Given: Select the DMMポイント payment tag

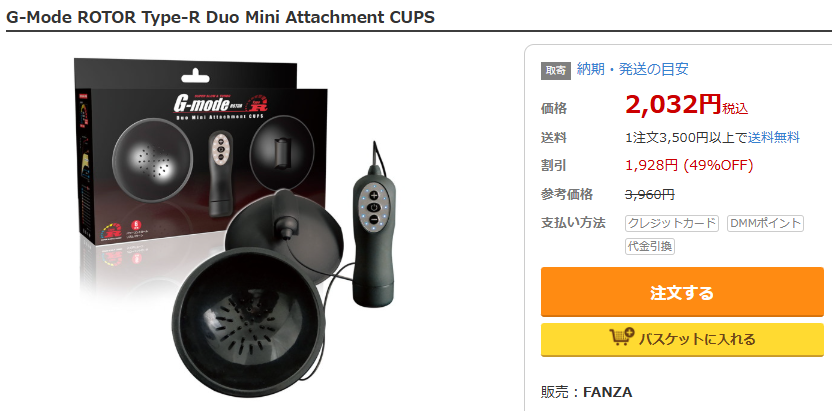Looking at the screenshot, I should [x=765, y=223].
